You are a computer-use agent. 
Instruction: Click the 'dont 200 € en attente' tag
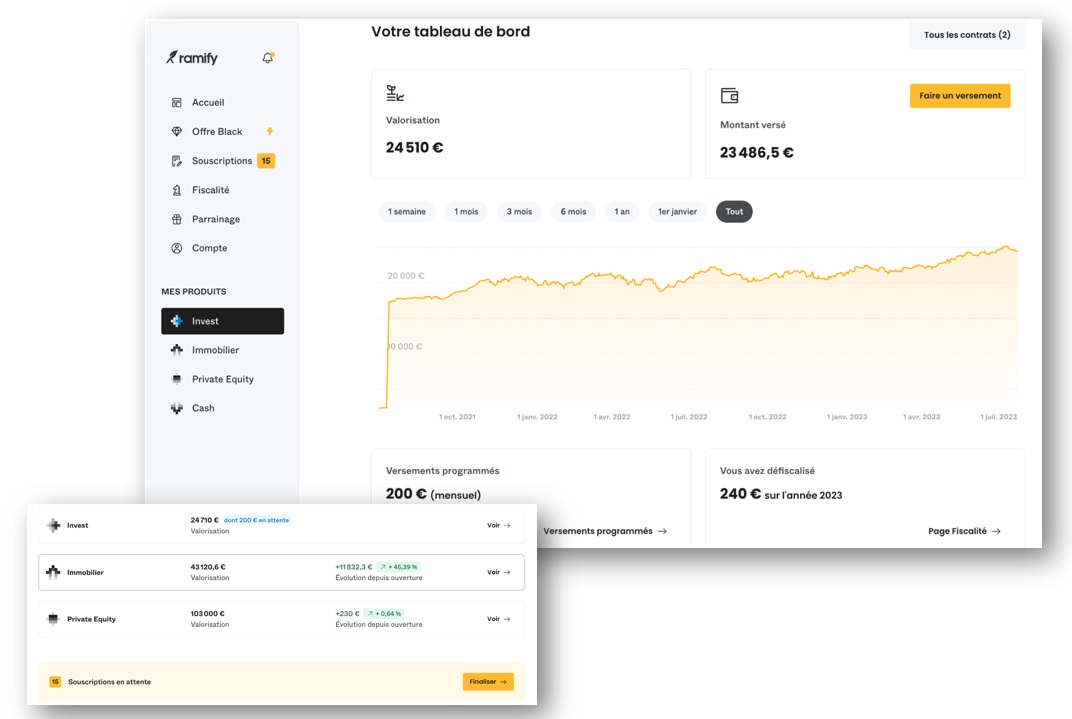256,520
